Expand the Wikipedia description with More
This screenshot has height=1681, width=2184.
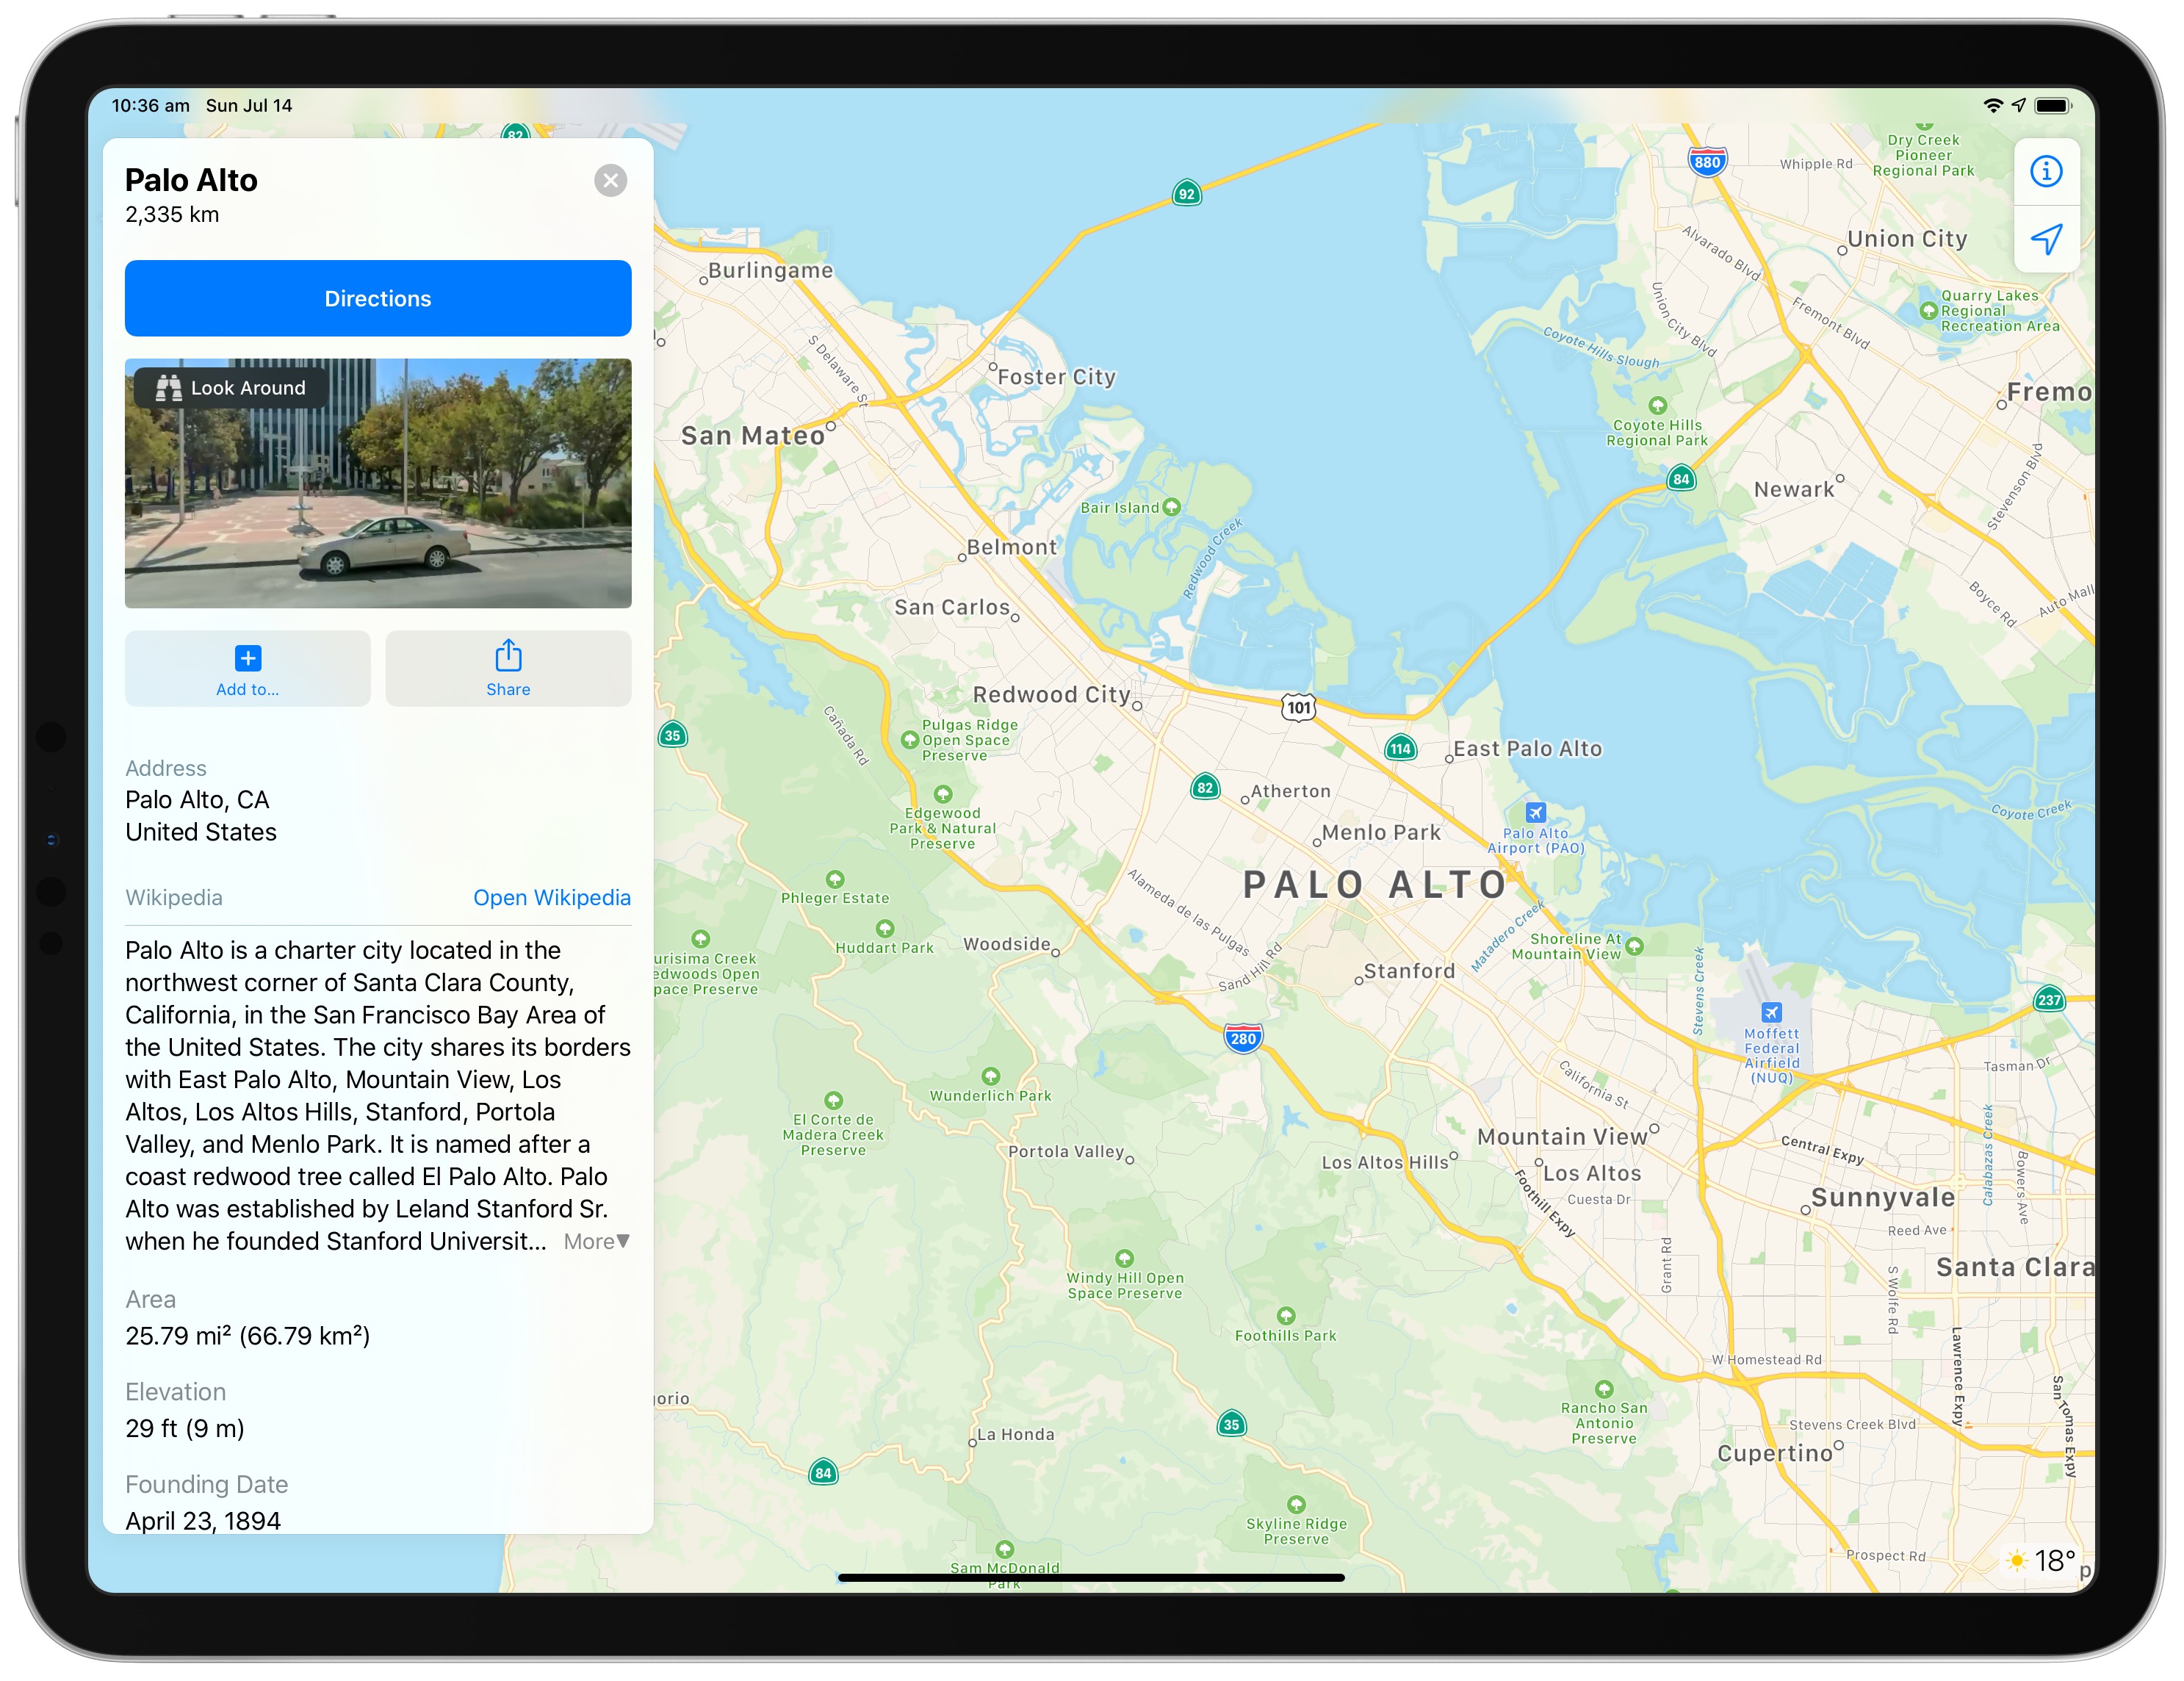click(596, 1241)
